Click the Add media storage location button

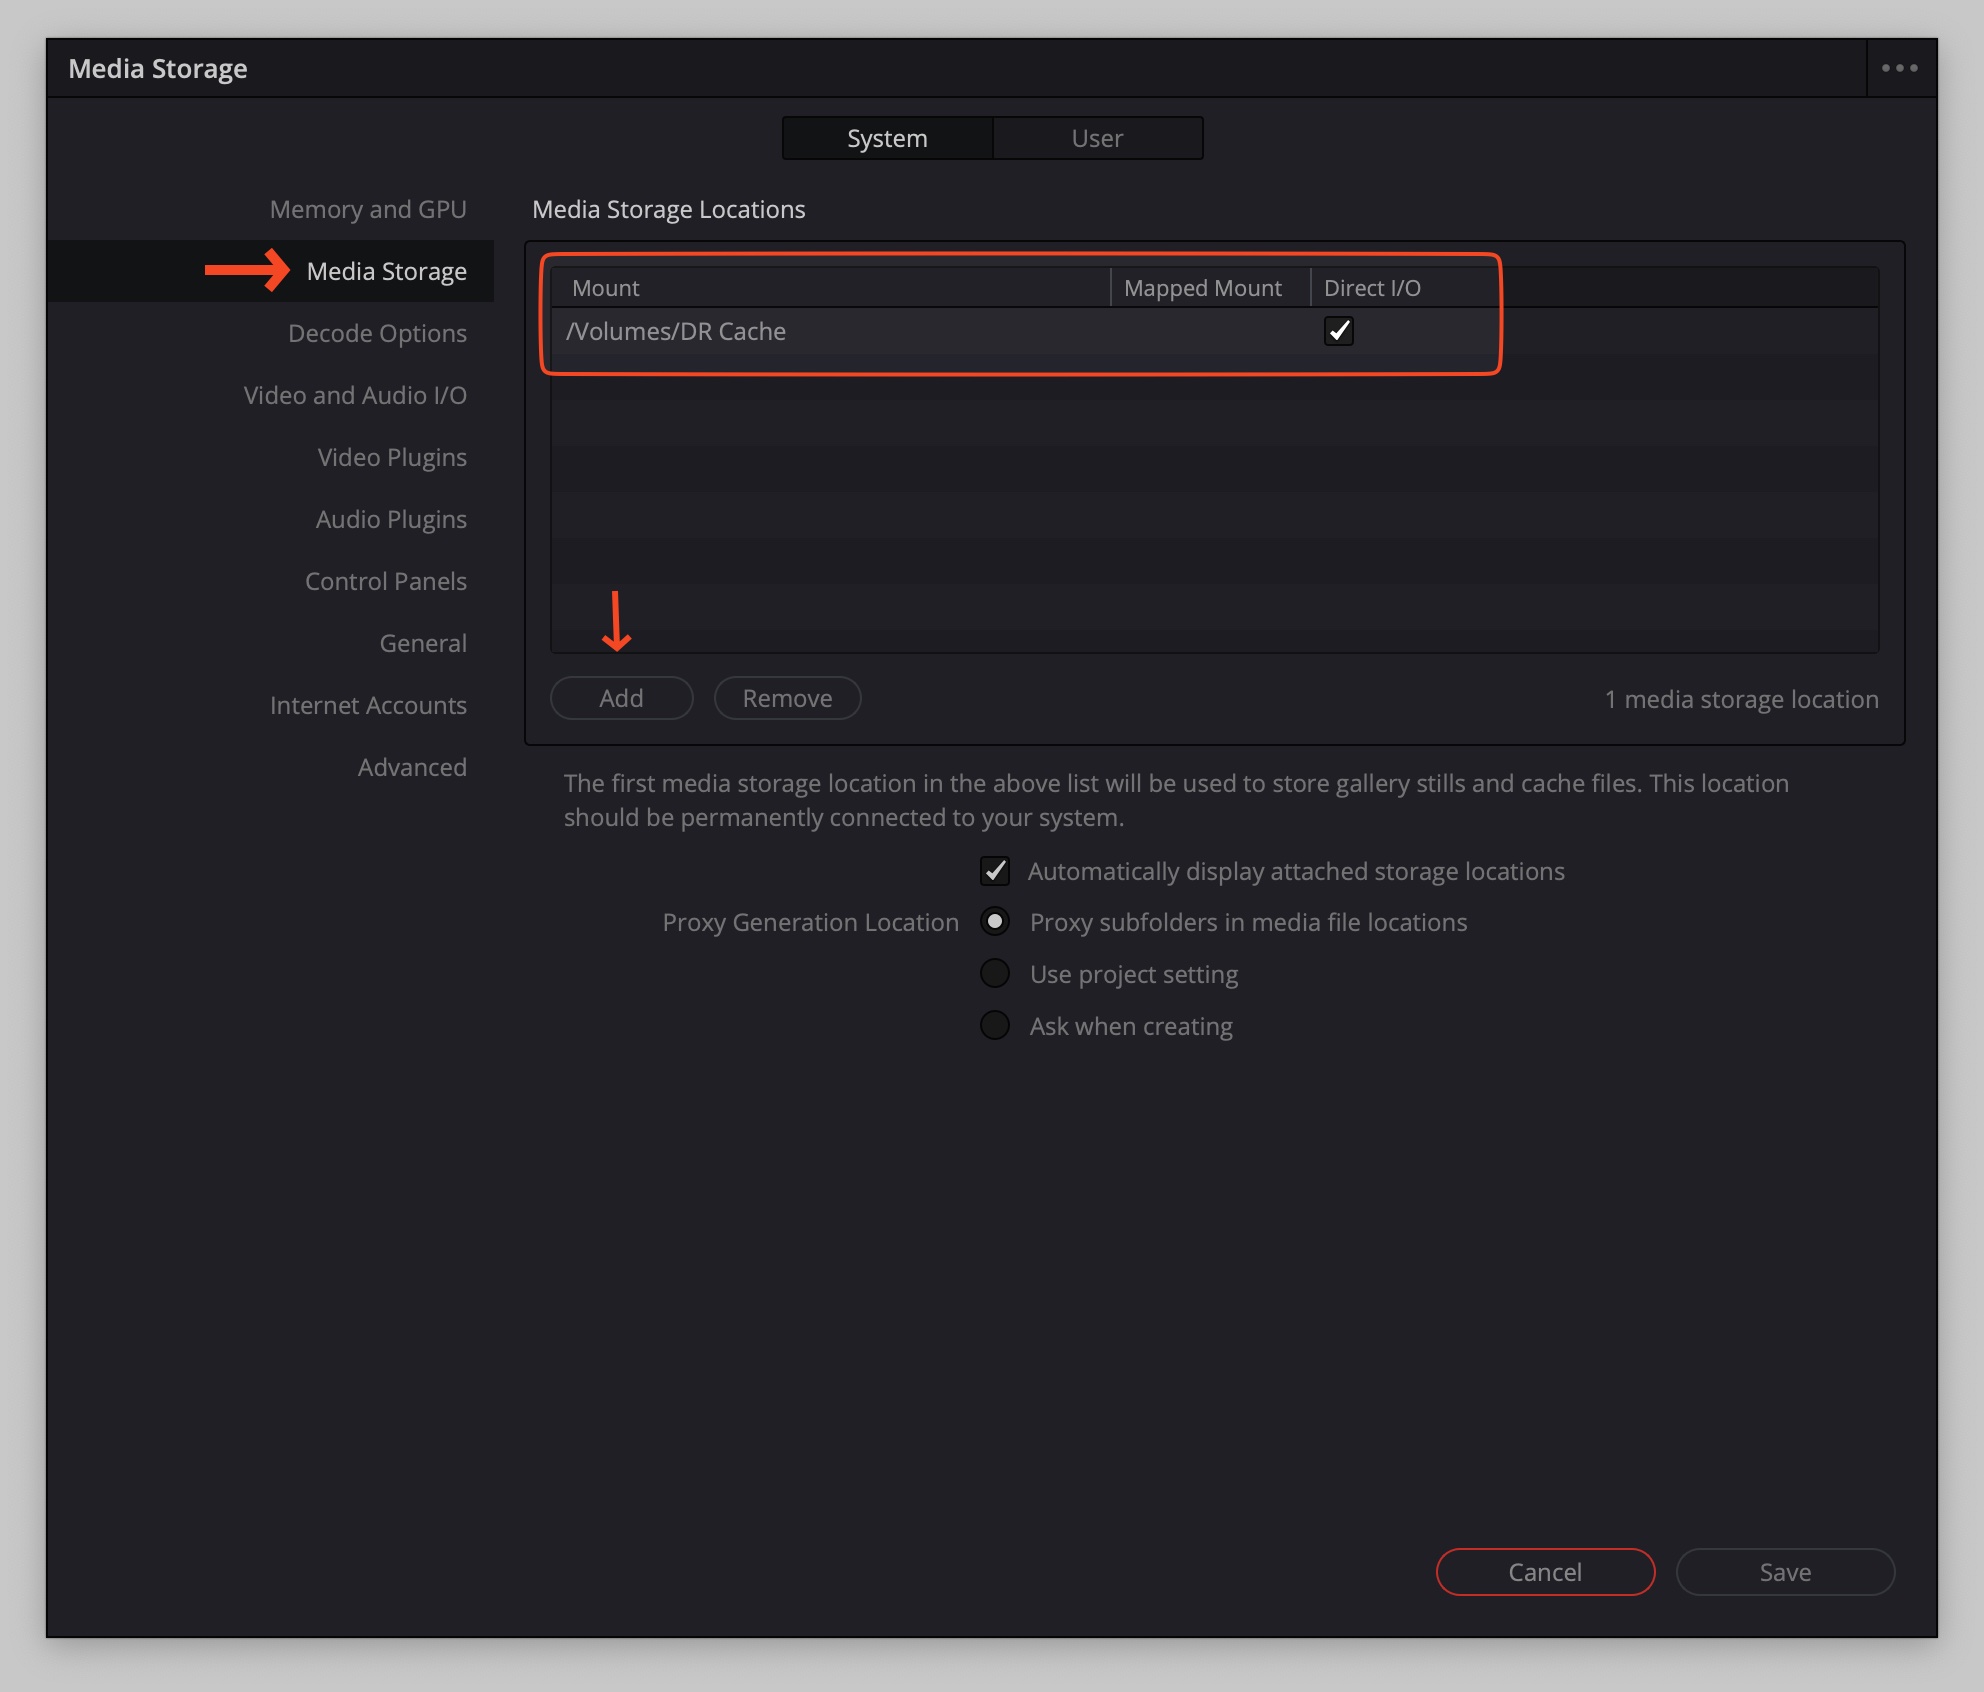coord(621,698)
